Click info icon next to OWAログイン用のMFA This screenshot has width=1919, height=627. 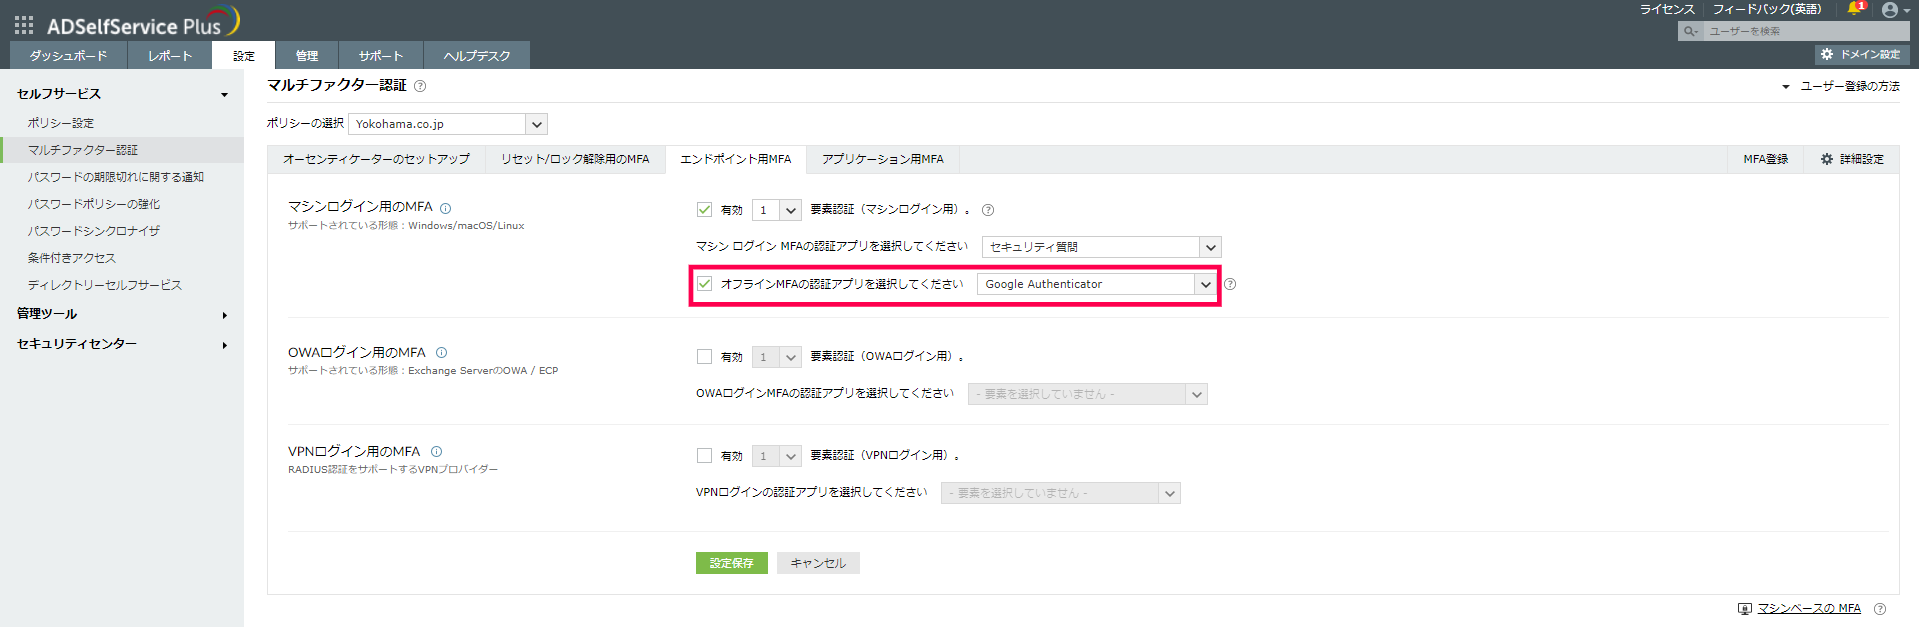pos(441,352)
